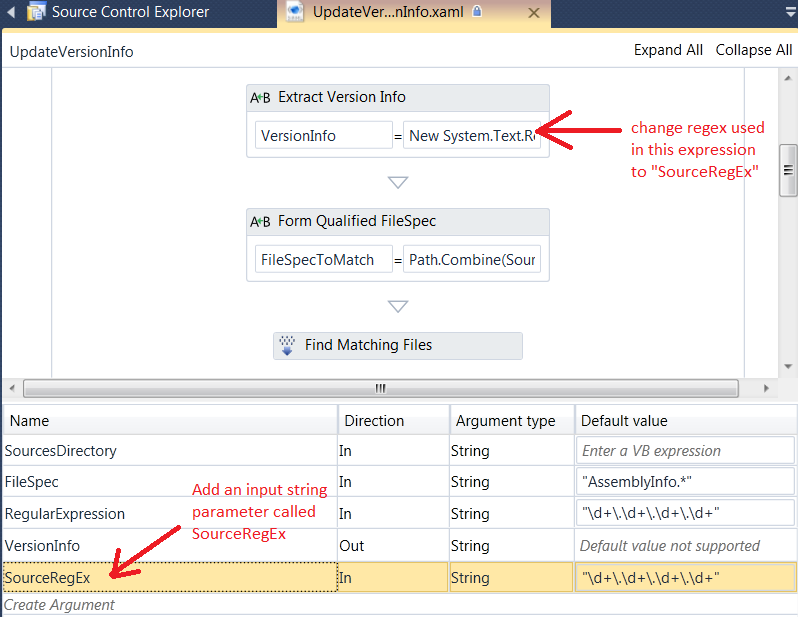Click the Name column header
798x617 pixels.
[x=170, y=420]
